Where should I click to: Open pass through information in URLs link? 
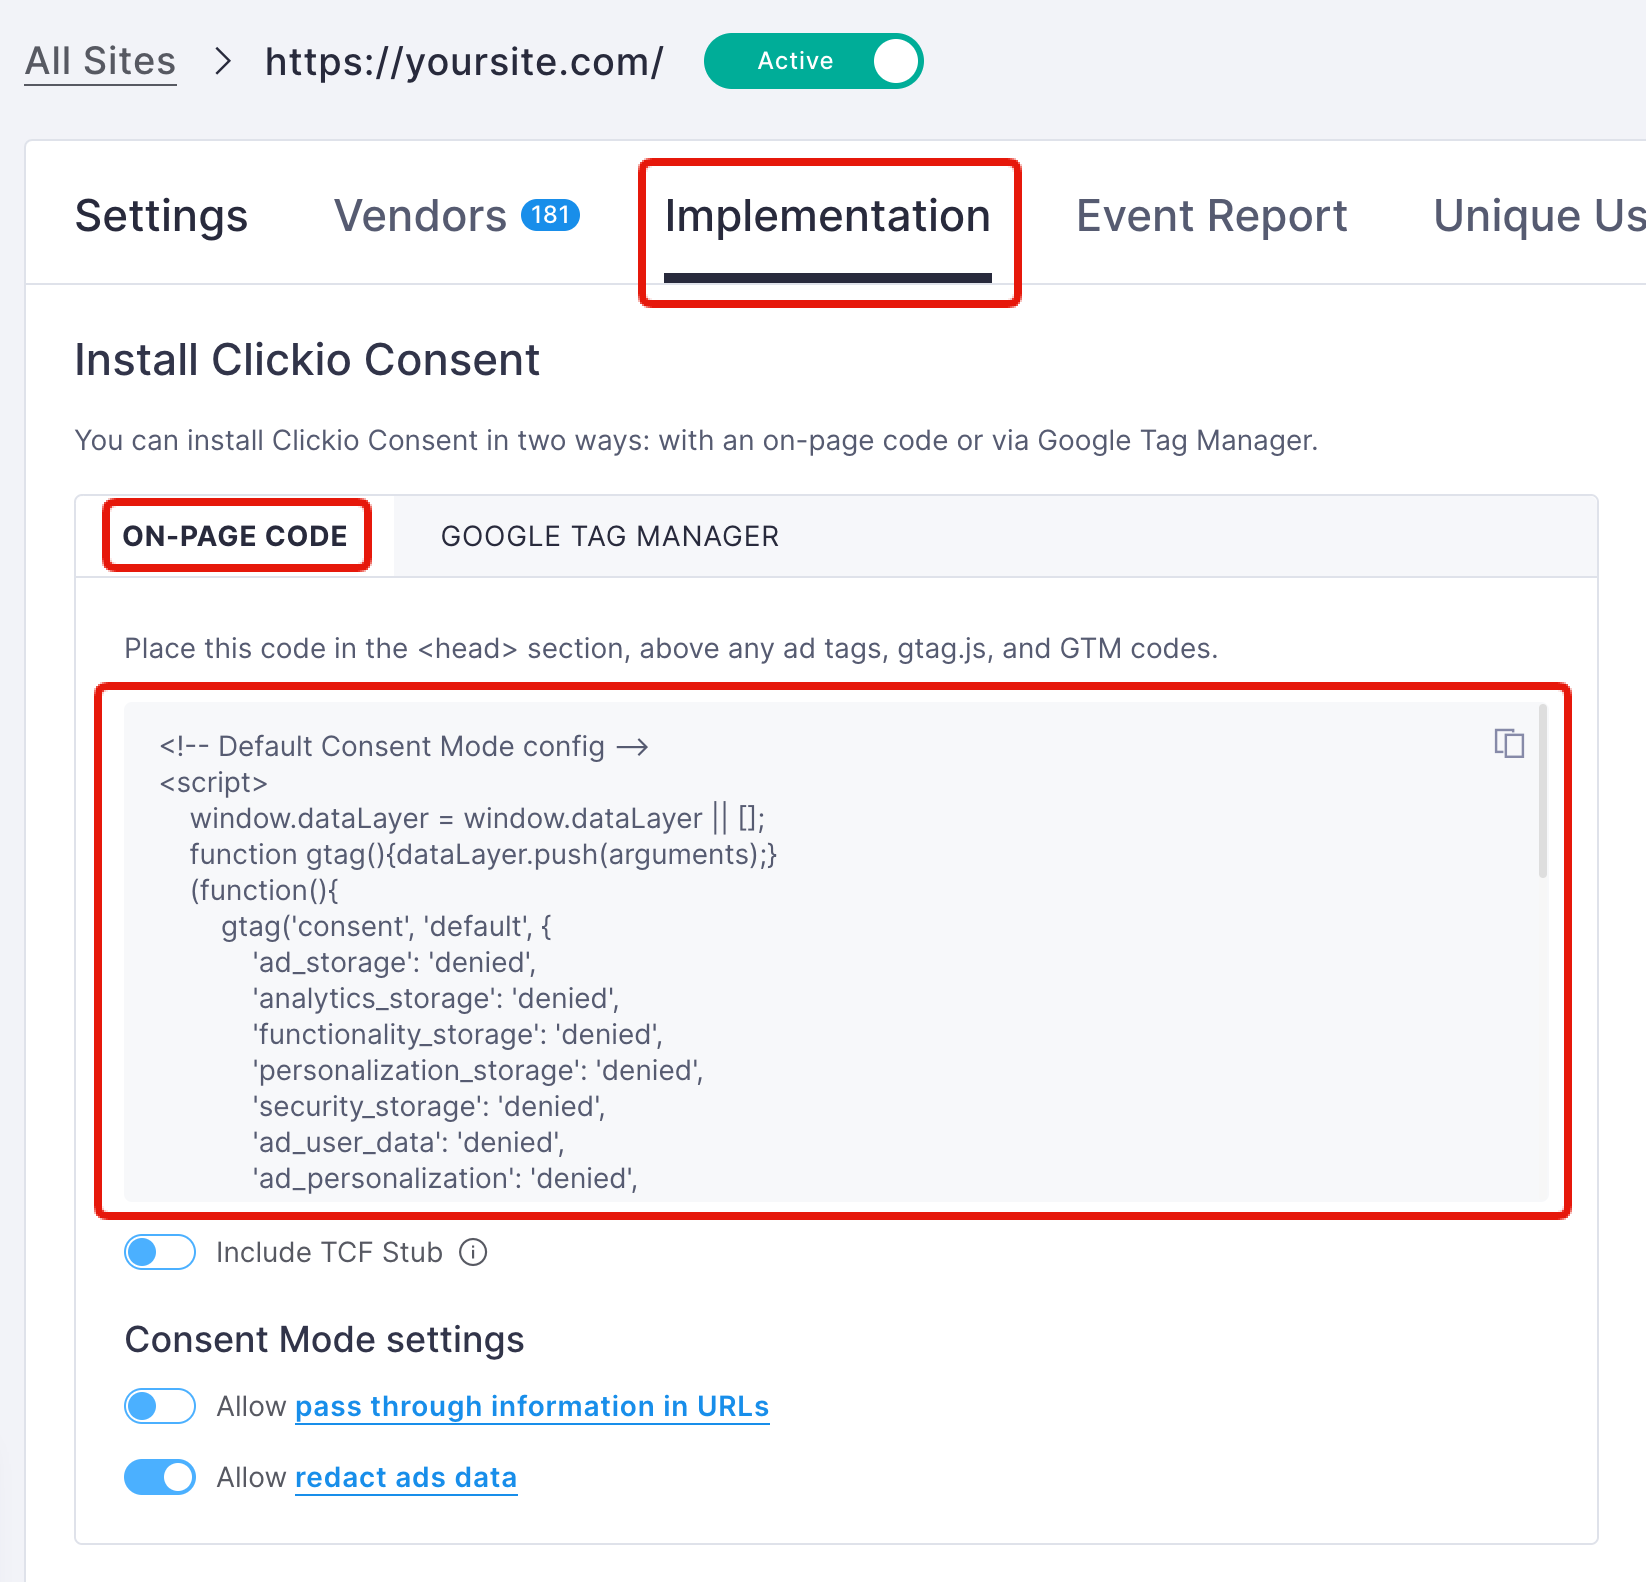click(532, 1406)
